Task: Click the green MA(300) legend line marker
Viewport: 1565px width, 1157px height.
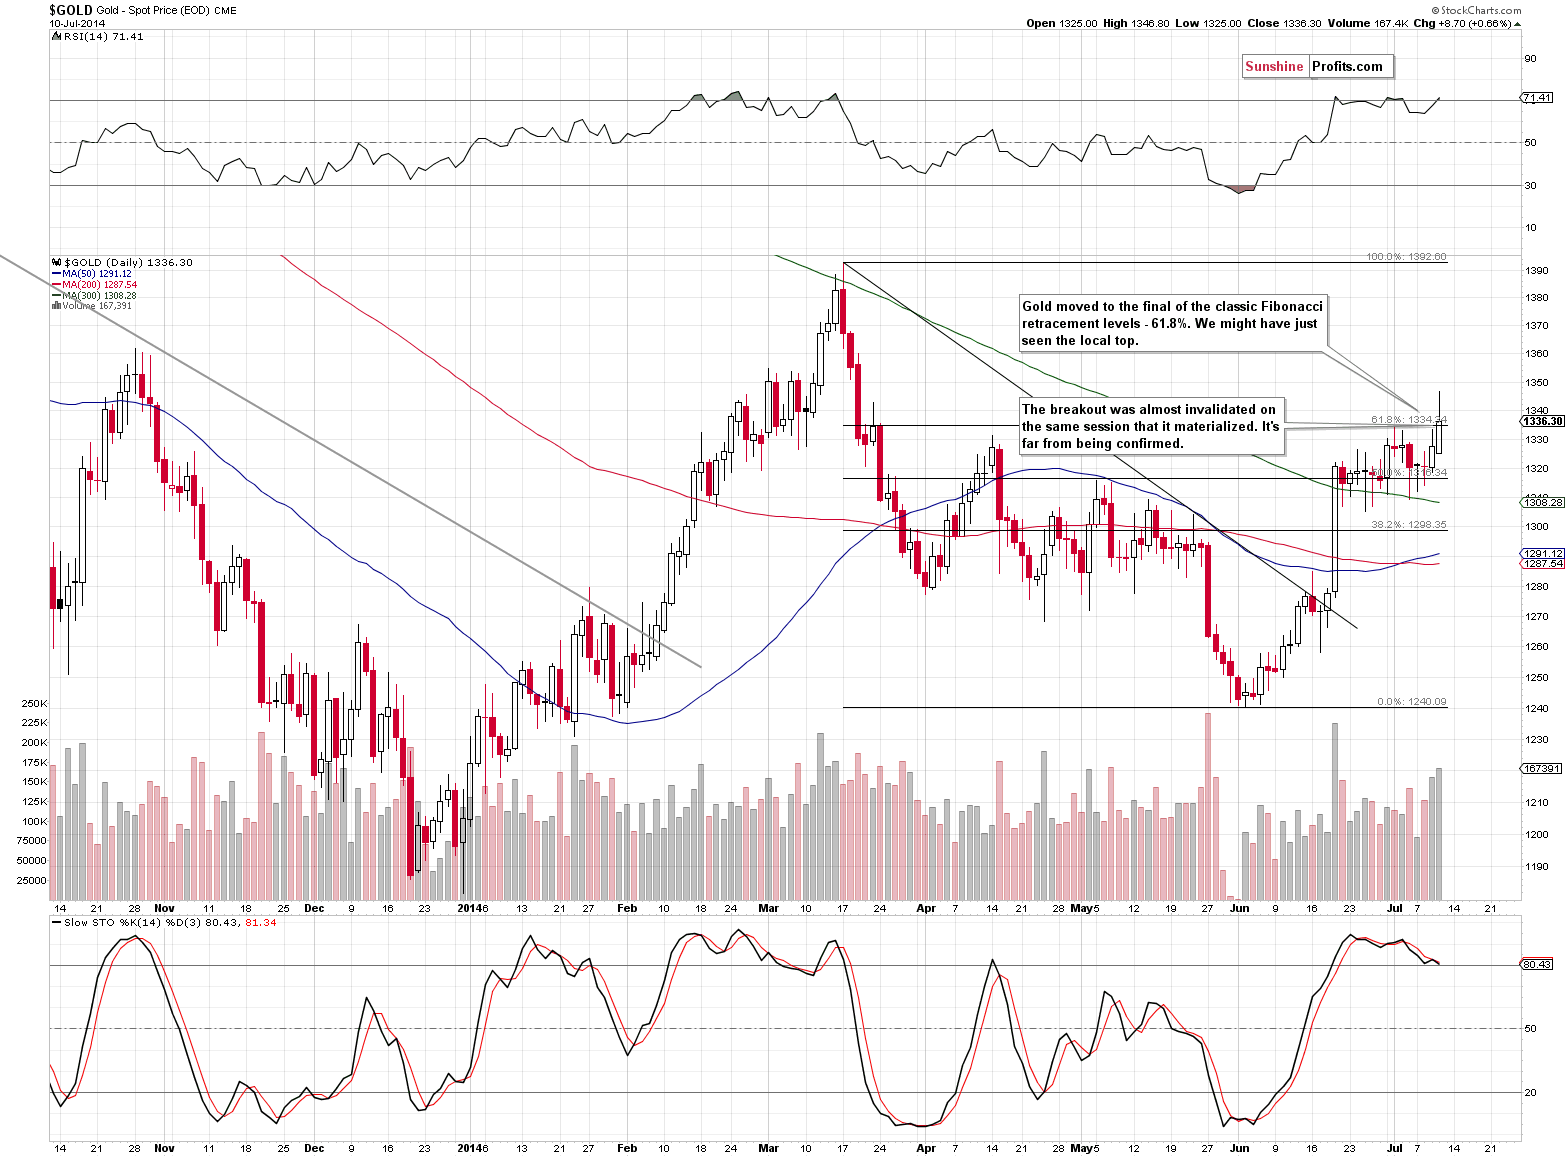Action: (x=56, y=296)
